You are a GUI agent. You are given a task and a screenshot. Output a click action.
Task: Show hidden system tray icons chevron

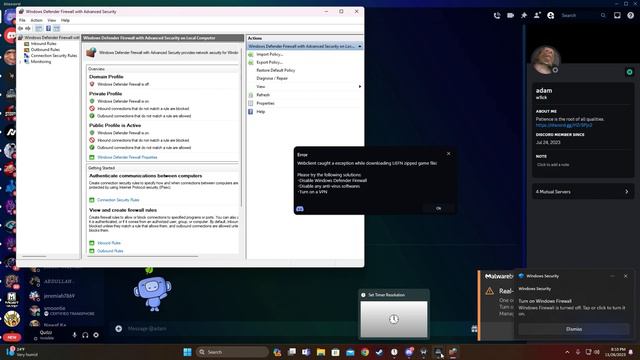coord(567,352)
